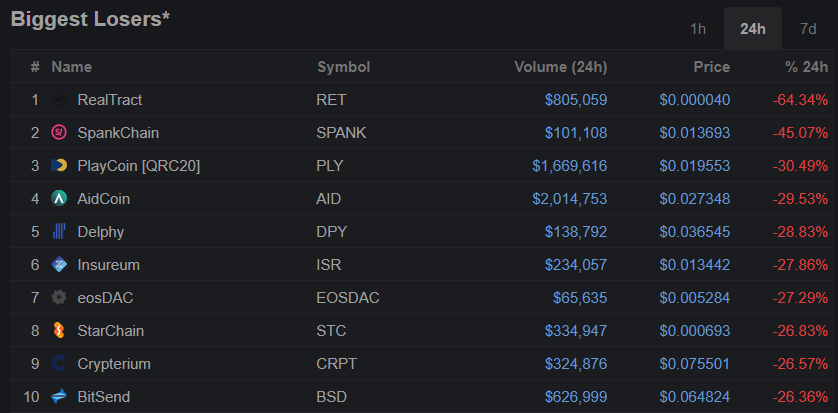Click the eosDAC gear logo icon
Screen dimensions: 838x413
pyautogui.click(x=60, y=298)
